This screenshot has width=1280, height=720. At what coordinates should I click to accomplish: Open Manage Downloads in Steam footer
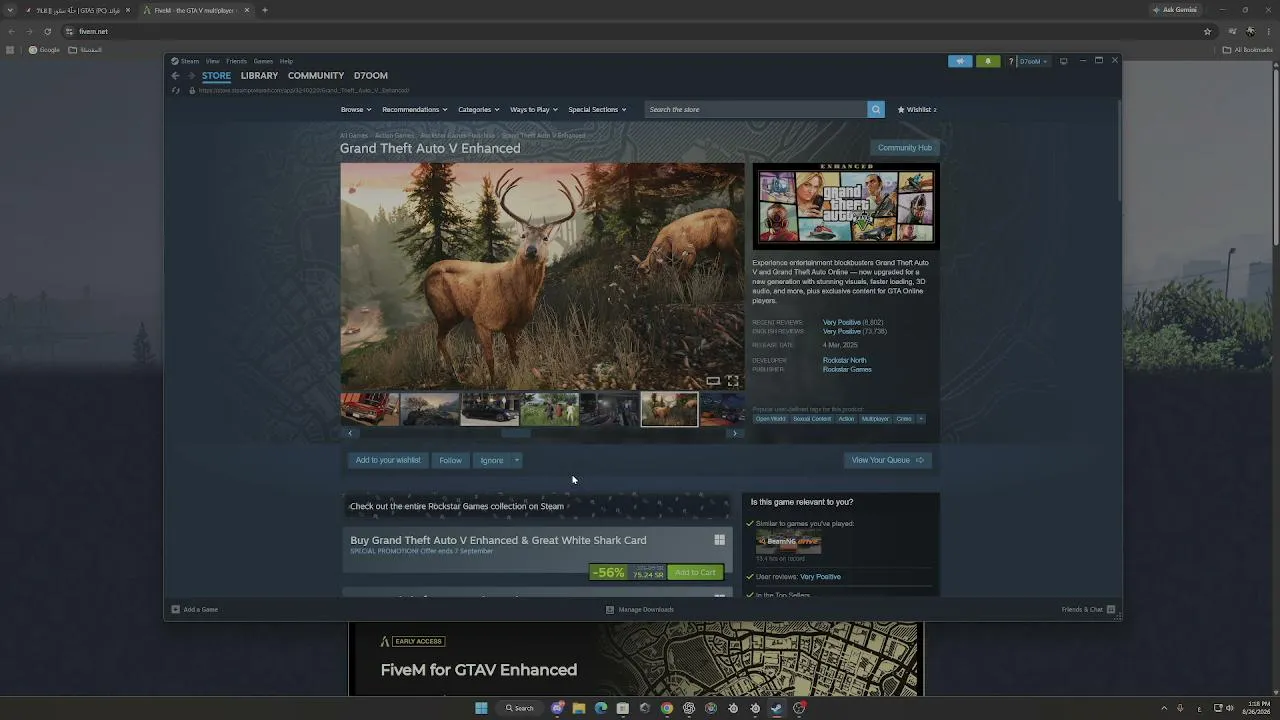(x=640, y=609)
